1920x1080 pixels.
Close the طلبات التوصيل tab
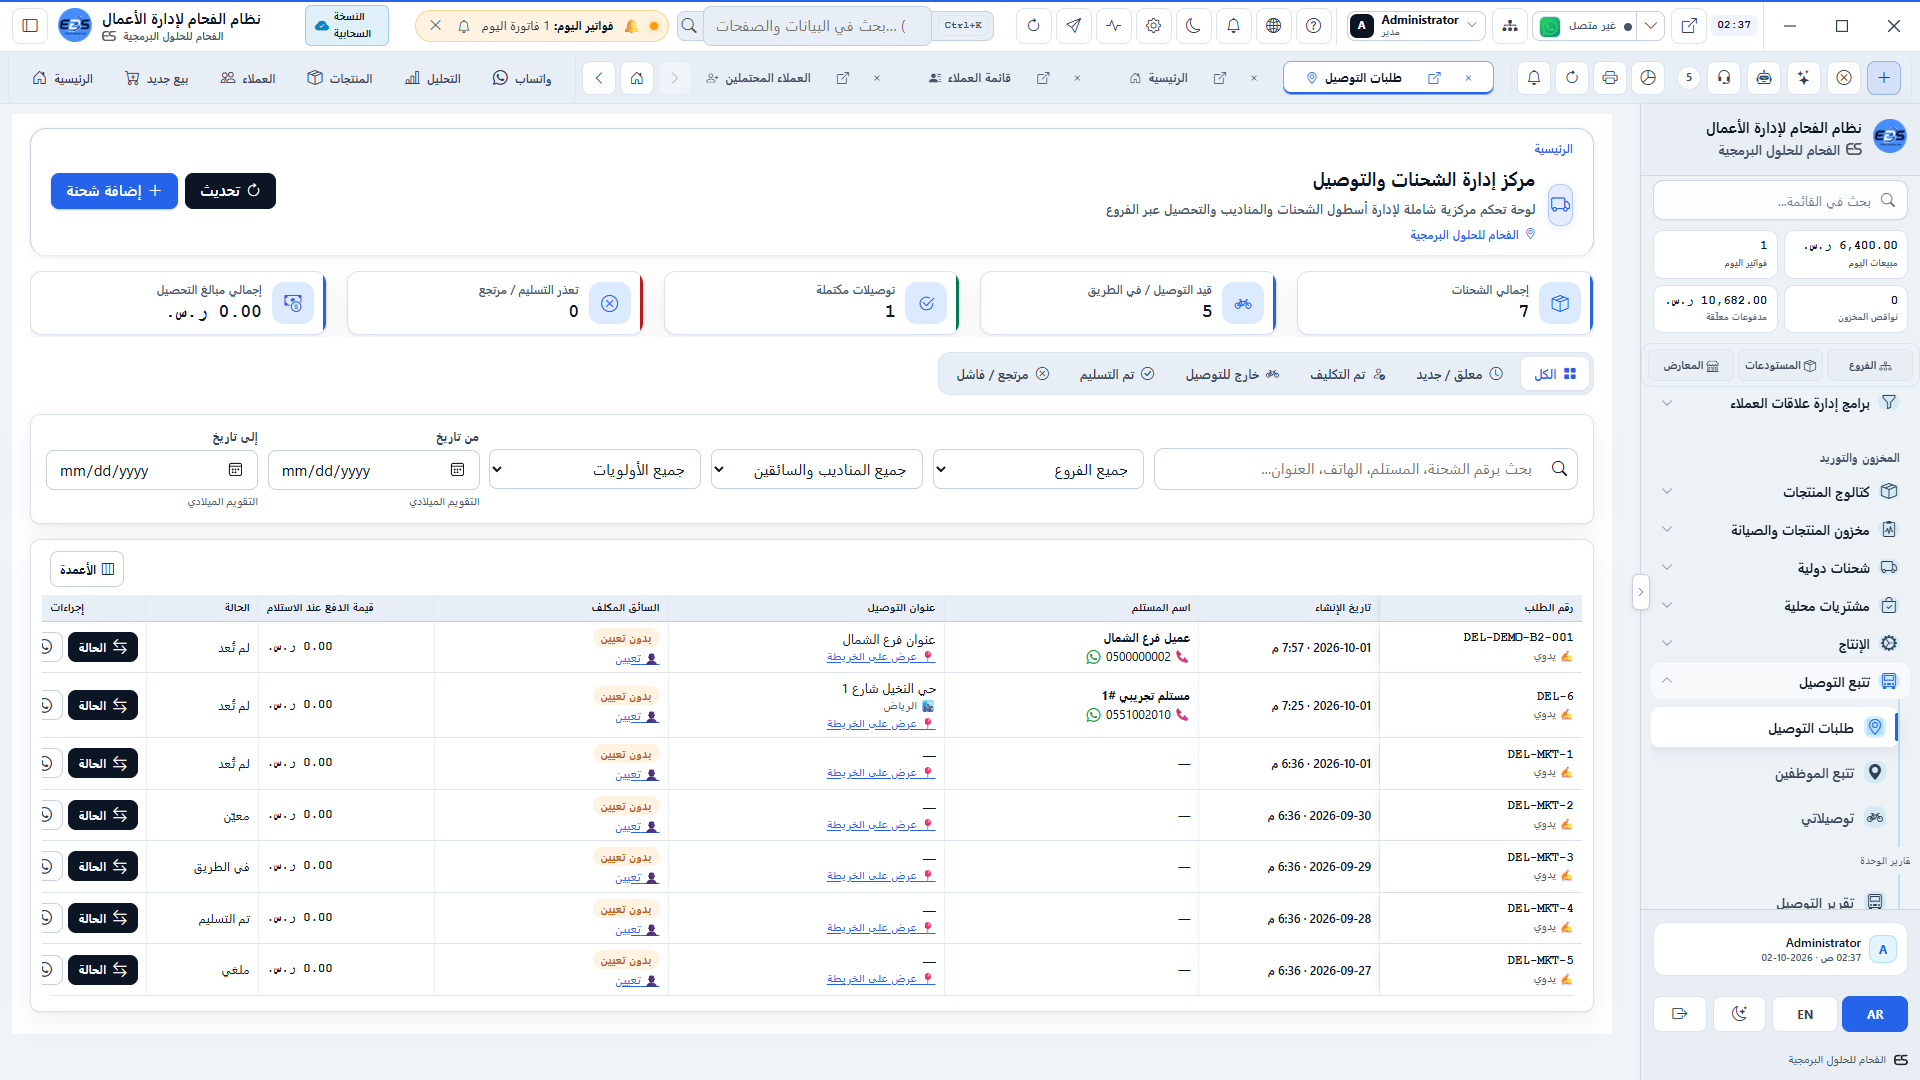coord(1468,78)
